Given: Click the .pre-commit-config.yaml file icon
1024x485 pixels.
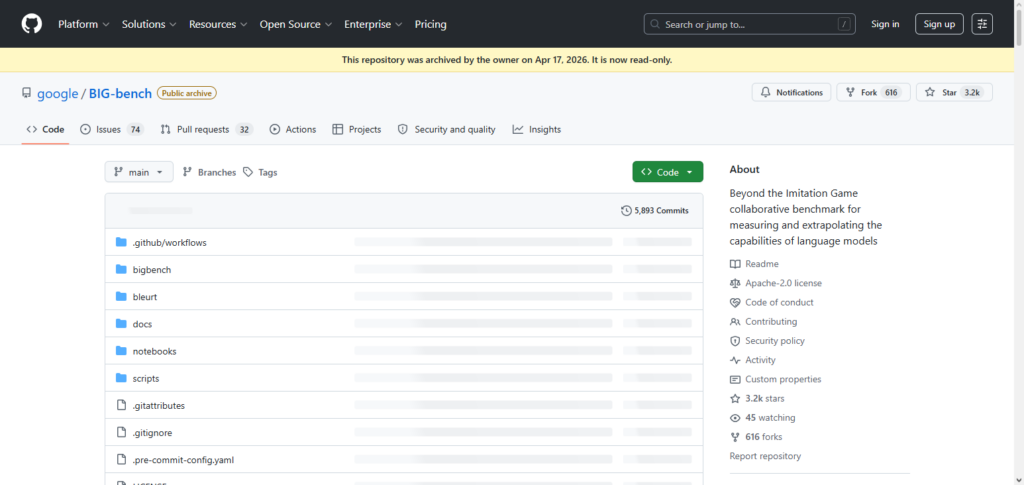Looking at the screenshot, I should [x=121, y=460].
